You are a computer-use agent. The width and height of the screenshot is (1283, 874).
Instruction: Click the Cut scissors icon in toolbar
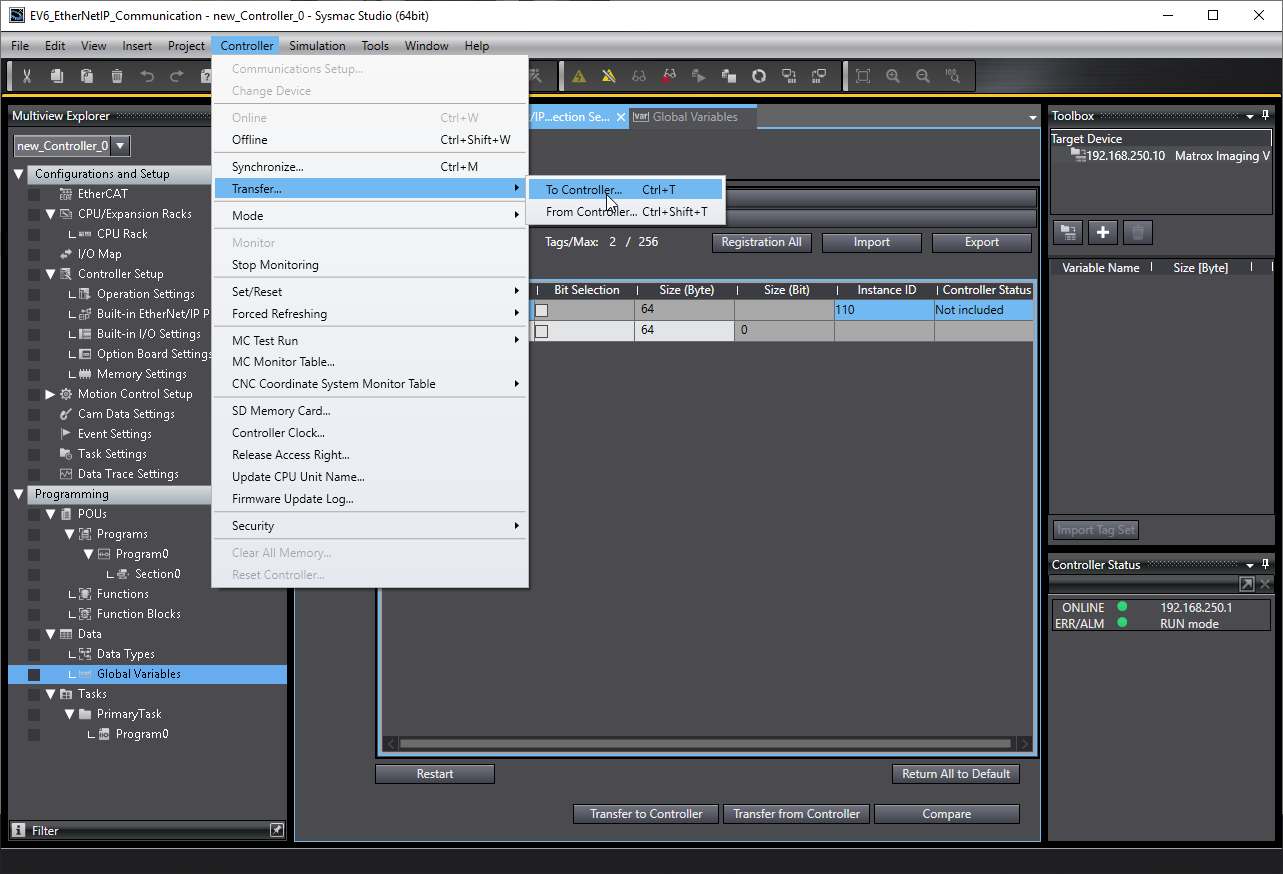click(x=27, y=76)
